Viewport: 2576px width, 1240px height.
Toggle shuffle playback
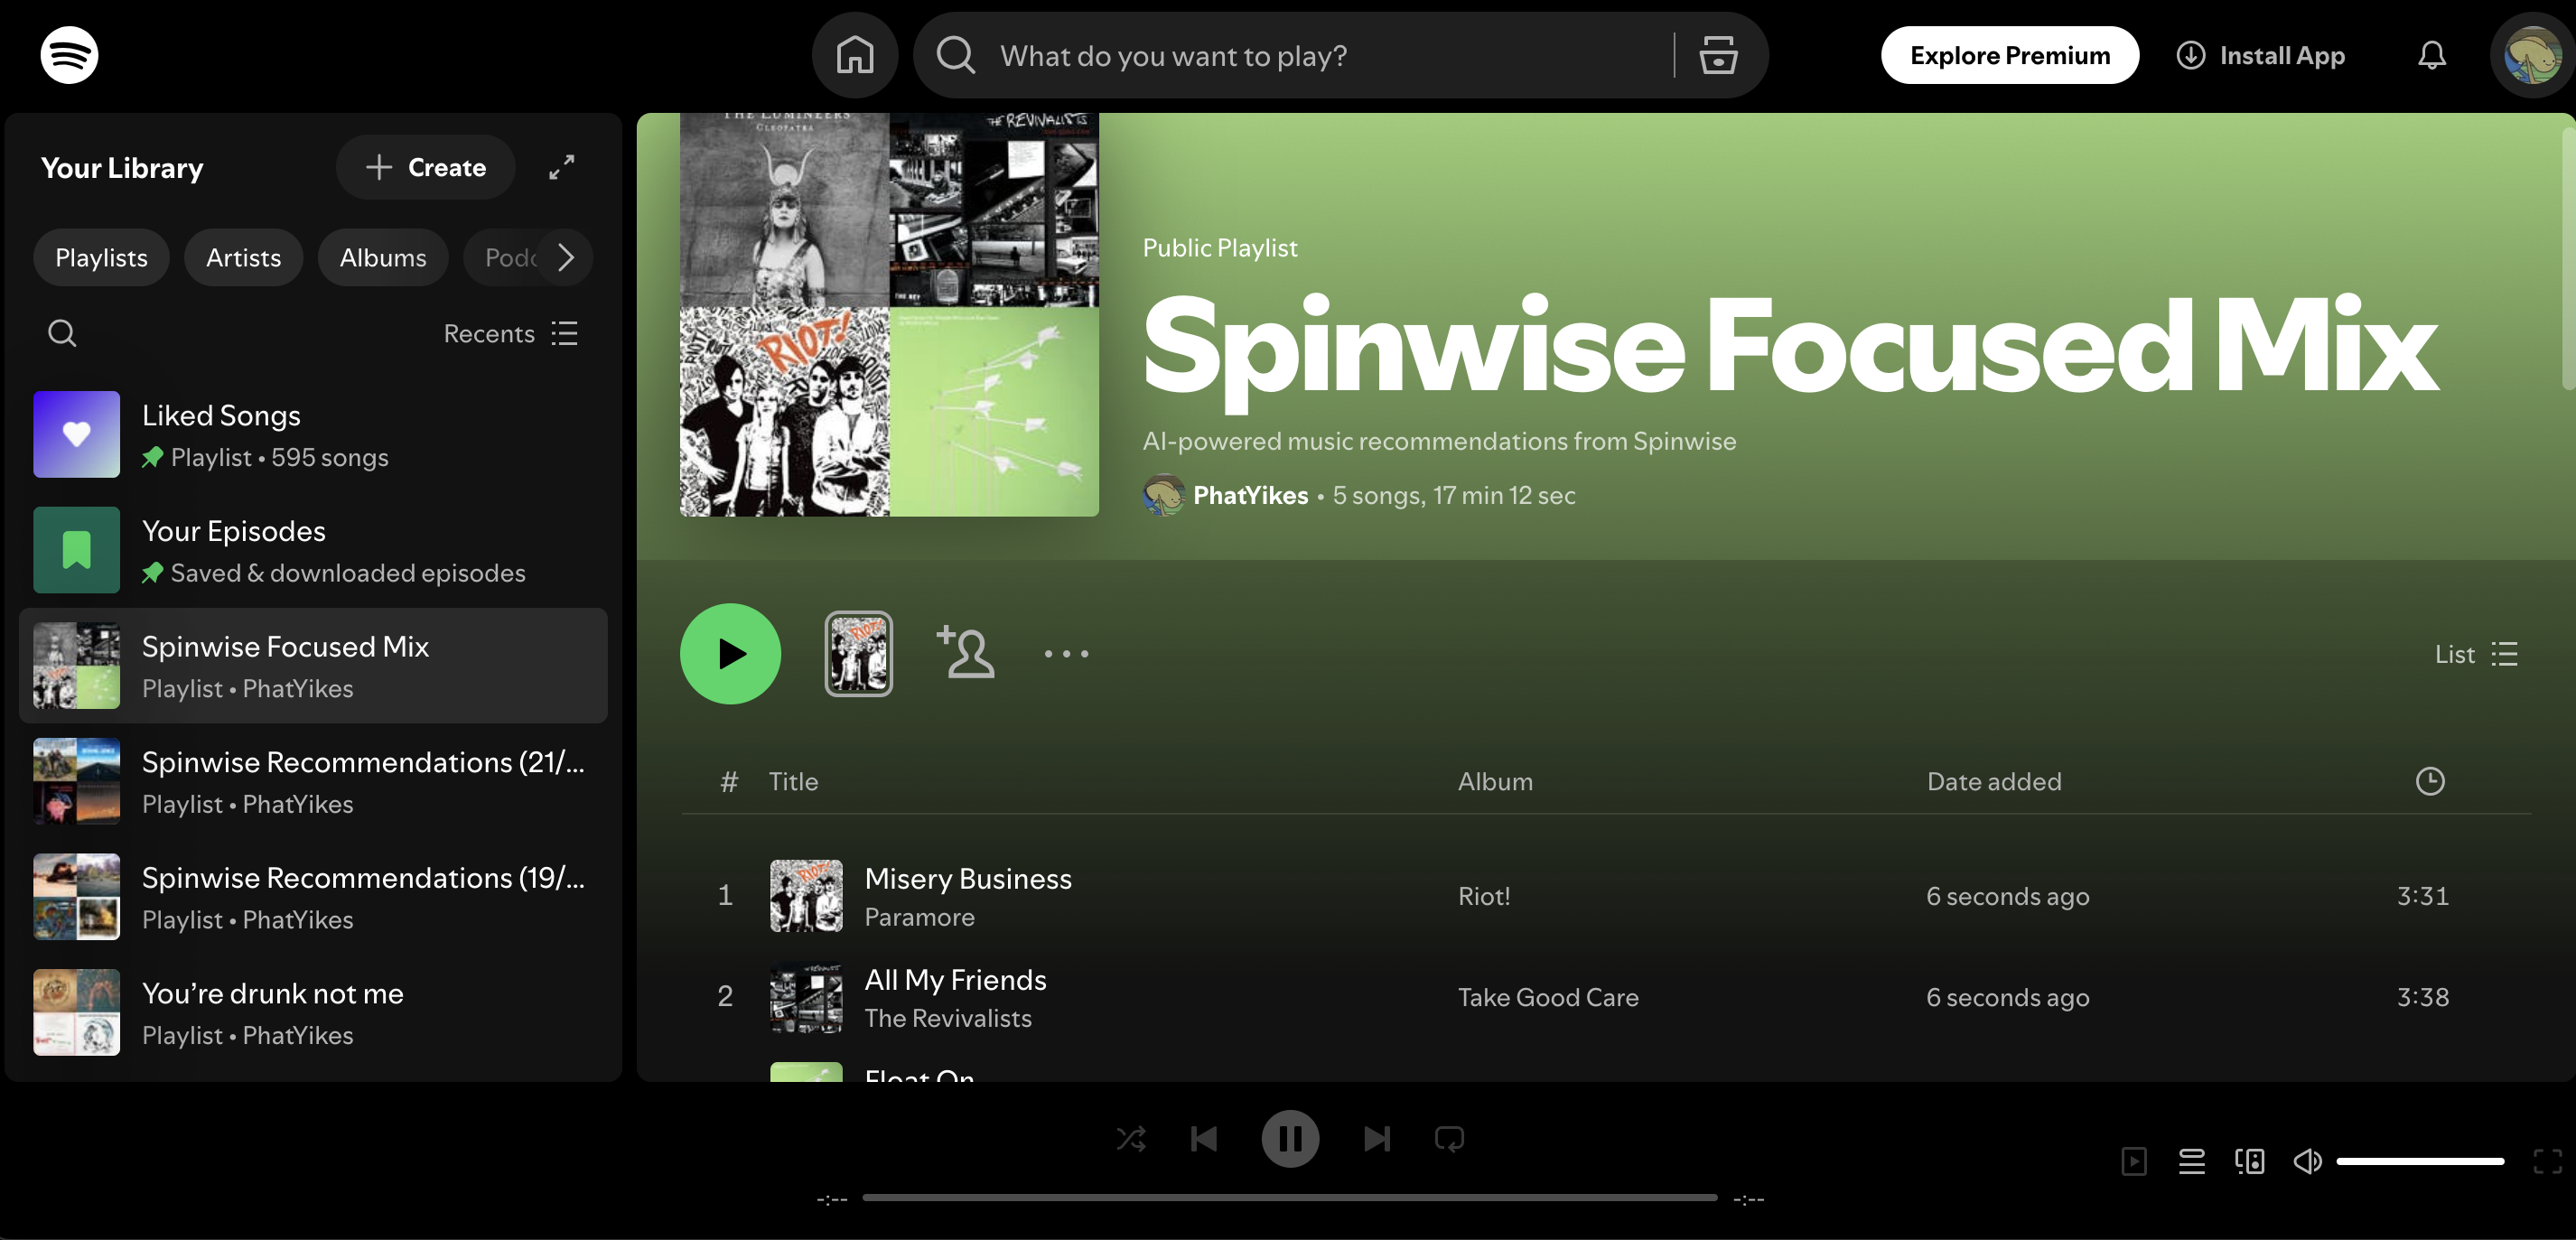click(1131, 1138)
